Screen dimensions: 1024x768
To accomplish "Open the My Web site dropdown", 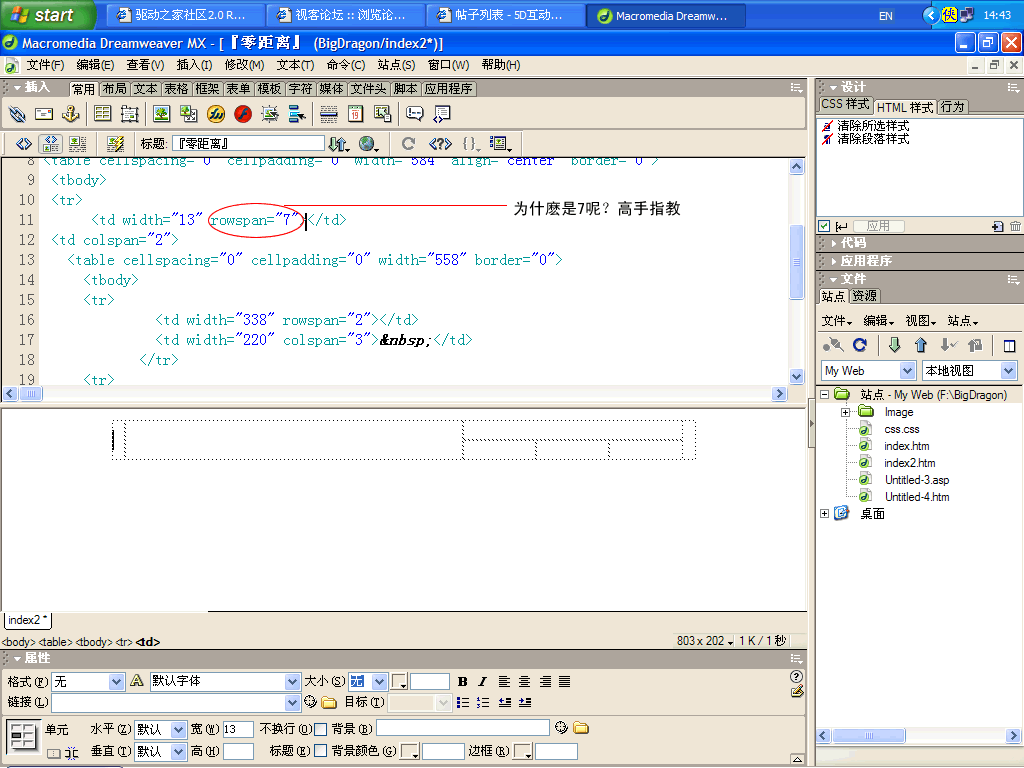I will tap(868, 371).
